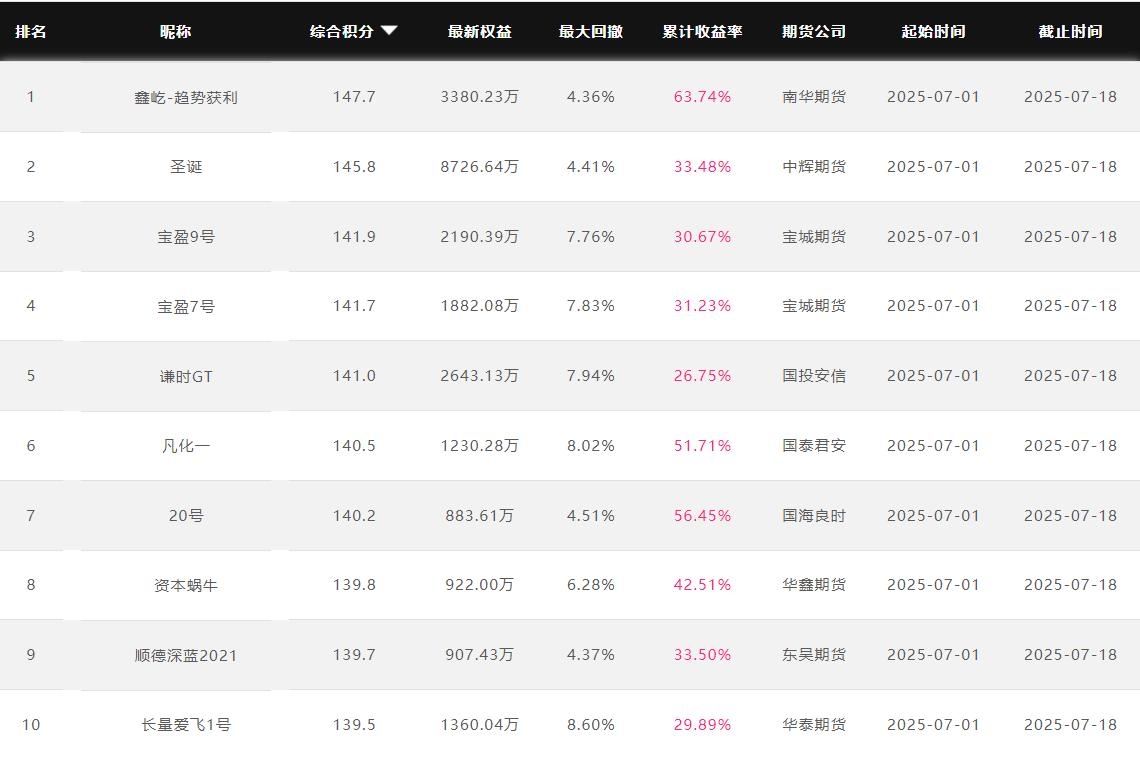Click the 2643.13万 equity value
This screenshot has width=1140, height=759.
click(479, 375)
